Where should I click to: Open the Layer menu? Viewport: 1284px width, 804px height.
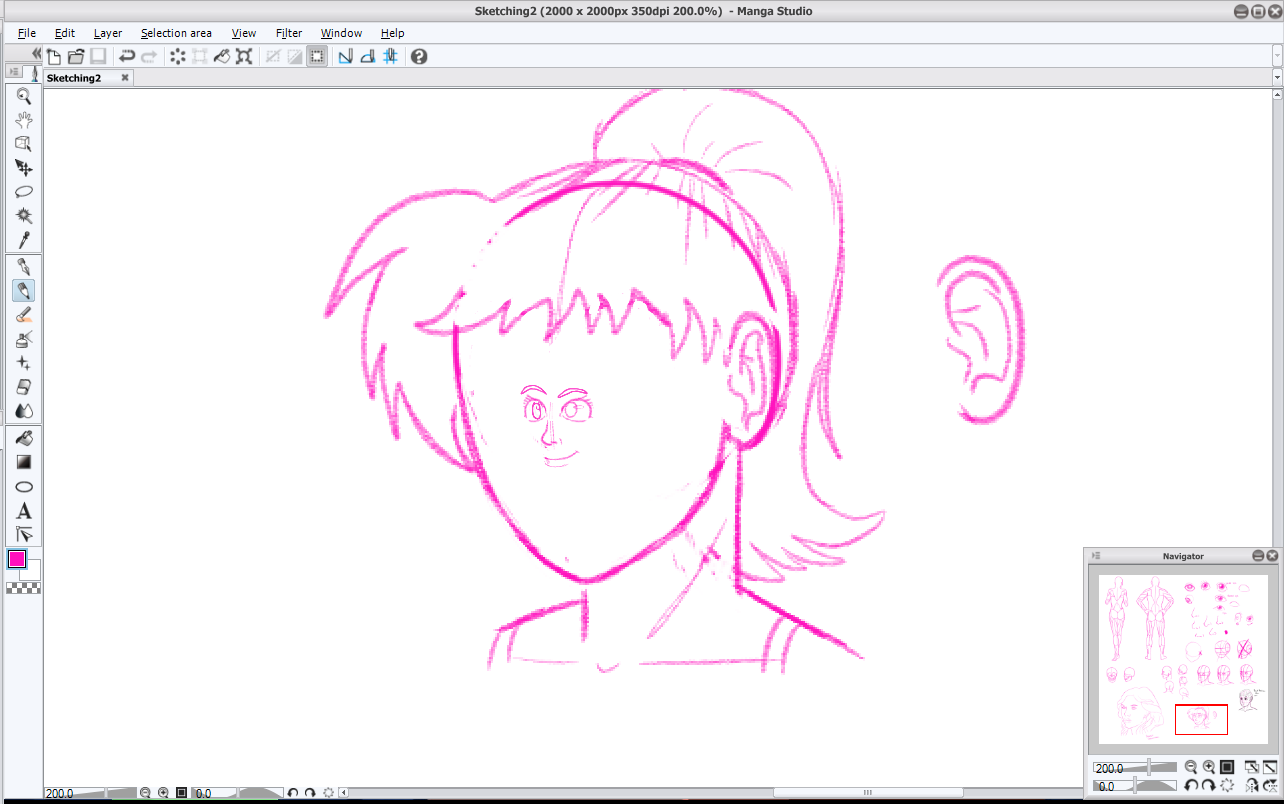click(108, 33)
